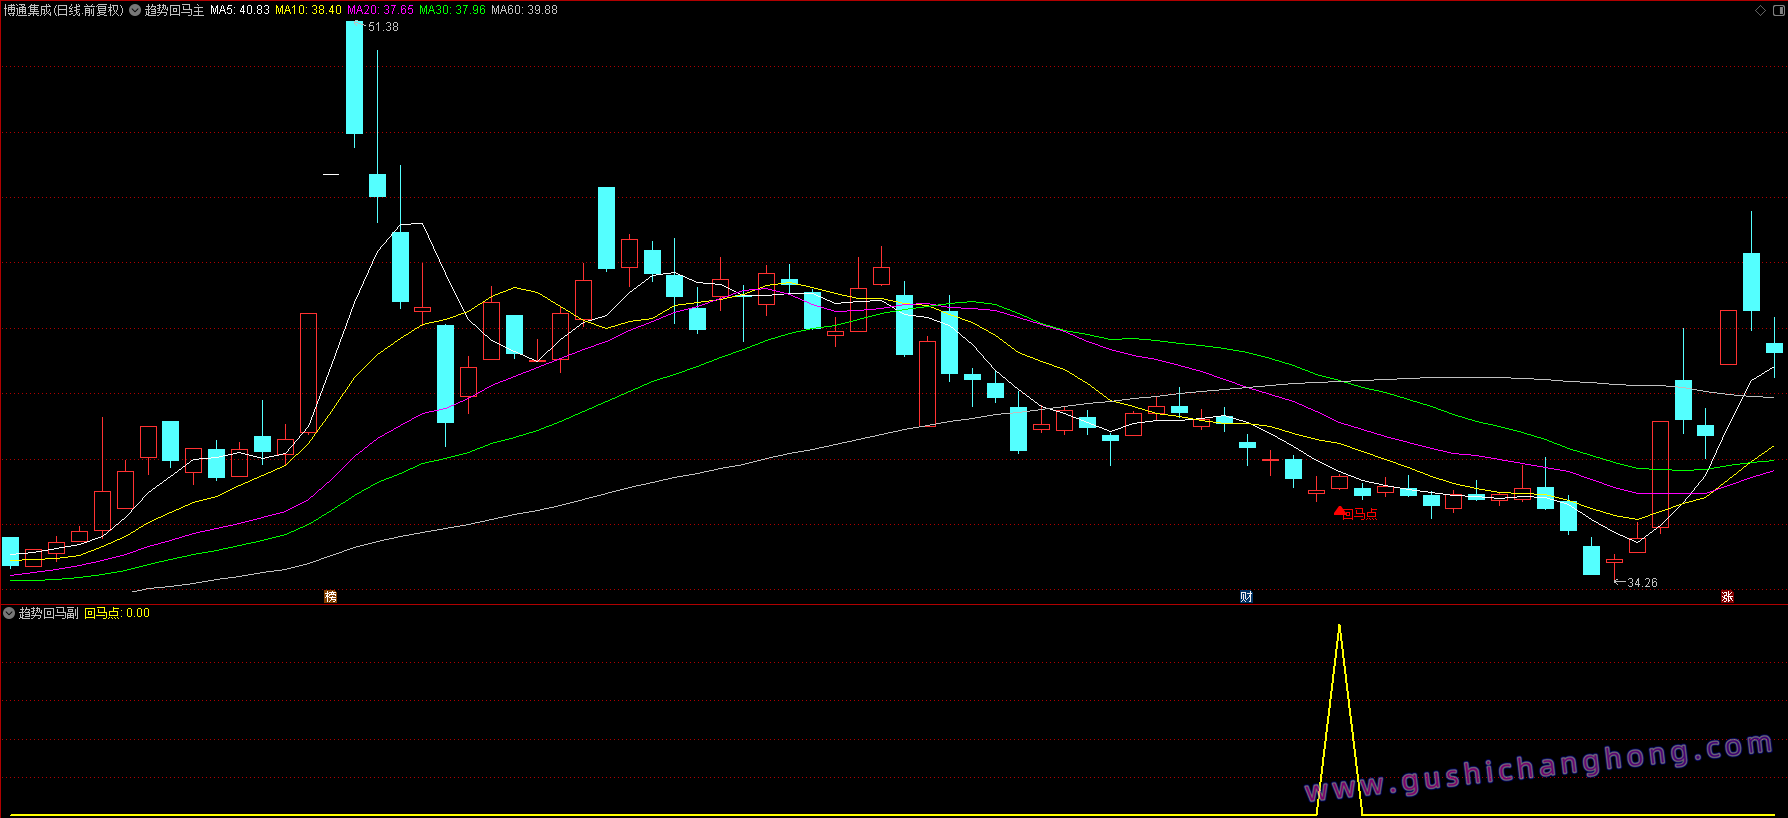Screen dimensions: 1788x818
Task: Click the green MA30 legend label
Action: tap(452, 10)
